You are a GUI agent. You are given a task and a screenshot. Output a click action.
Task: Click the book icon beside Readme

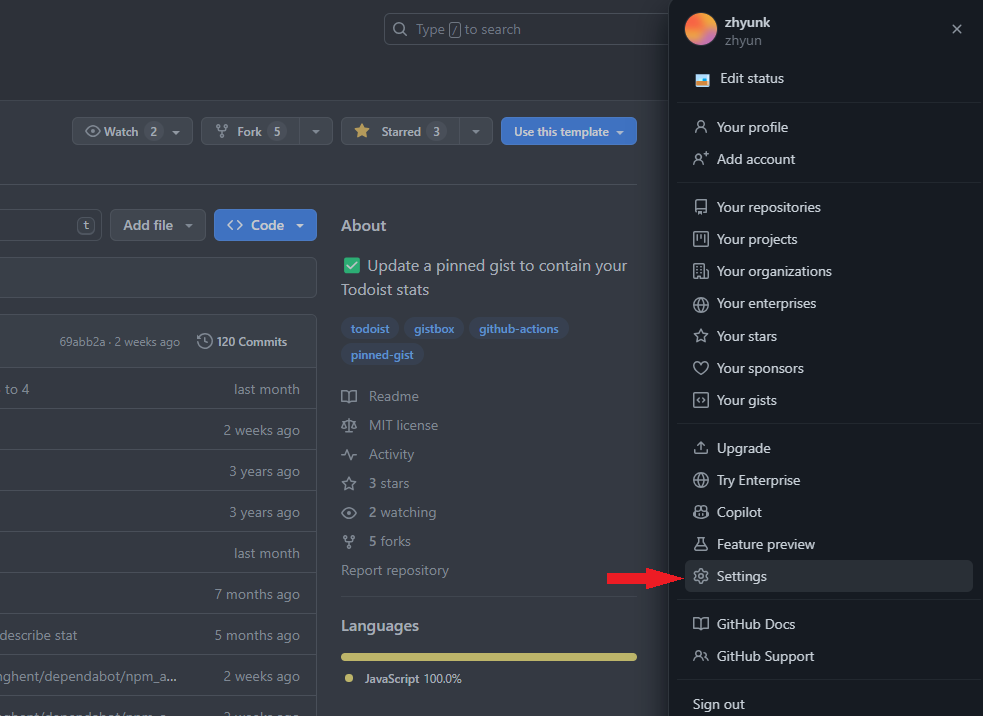[349, 396]
